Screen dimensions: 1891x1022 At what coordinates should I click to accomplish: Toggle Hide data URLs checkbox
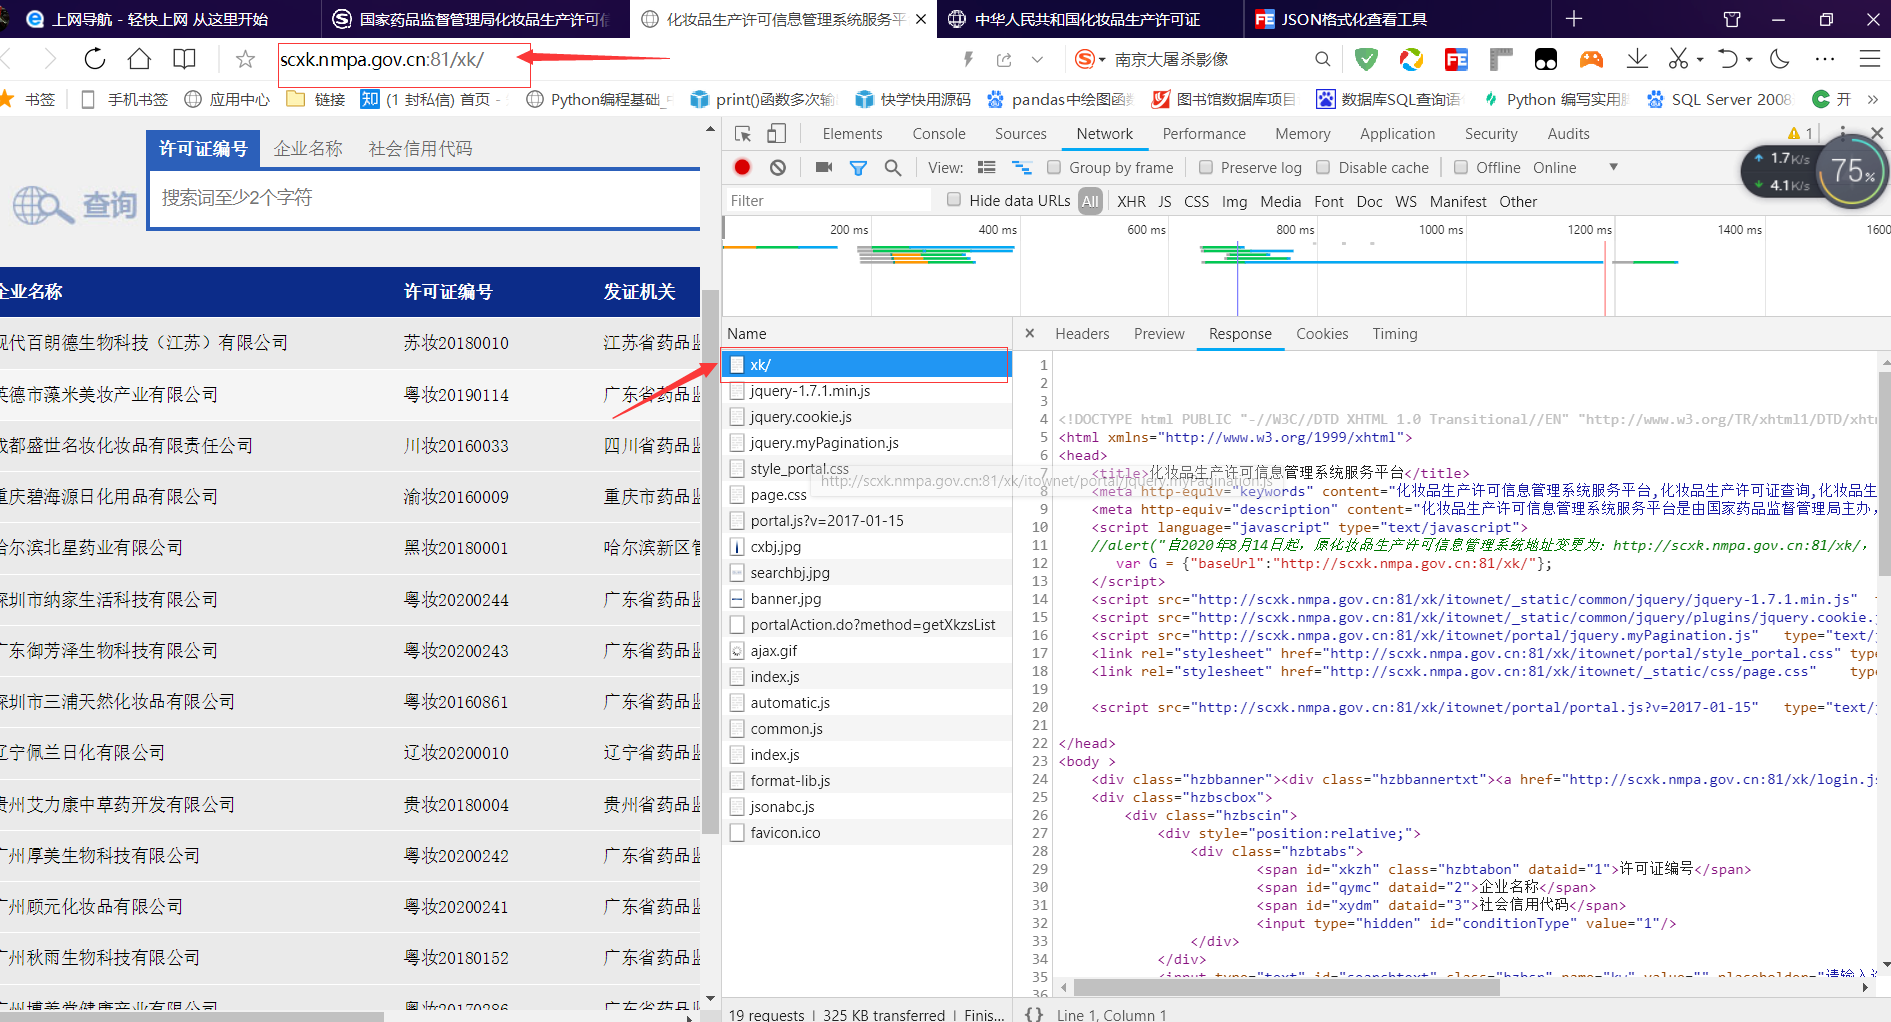[x=954, y=200]
